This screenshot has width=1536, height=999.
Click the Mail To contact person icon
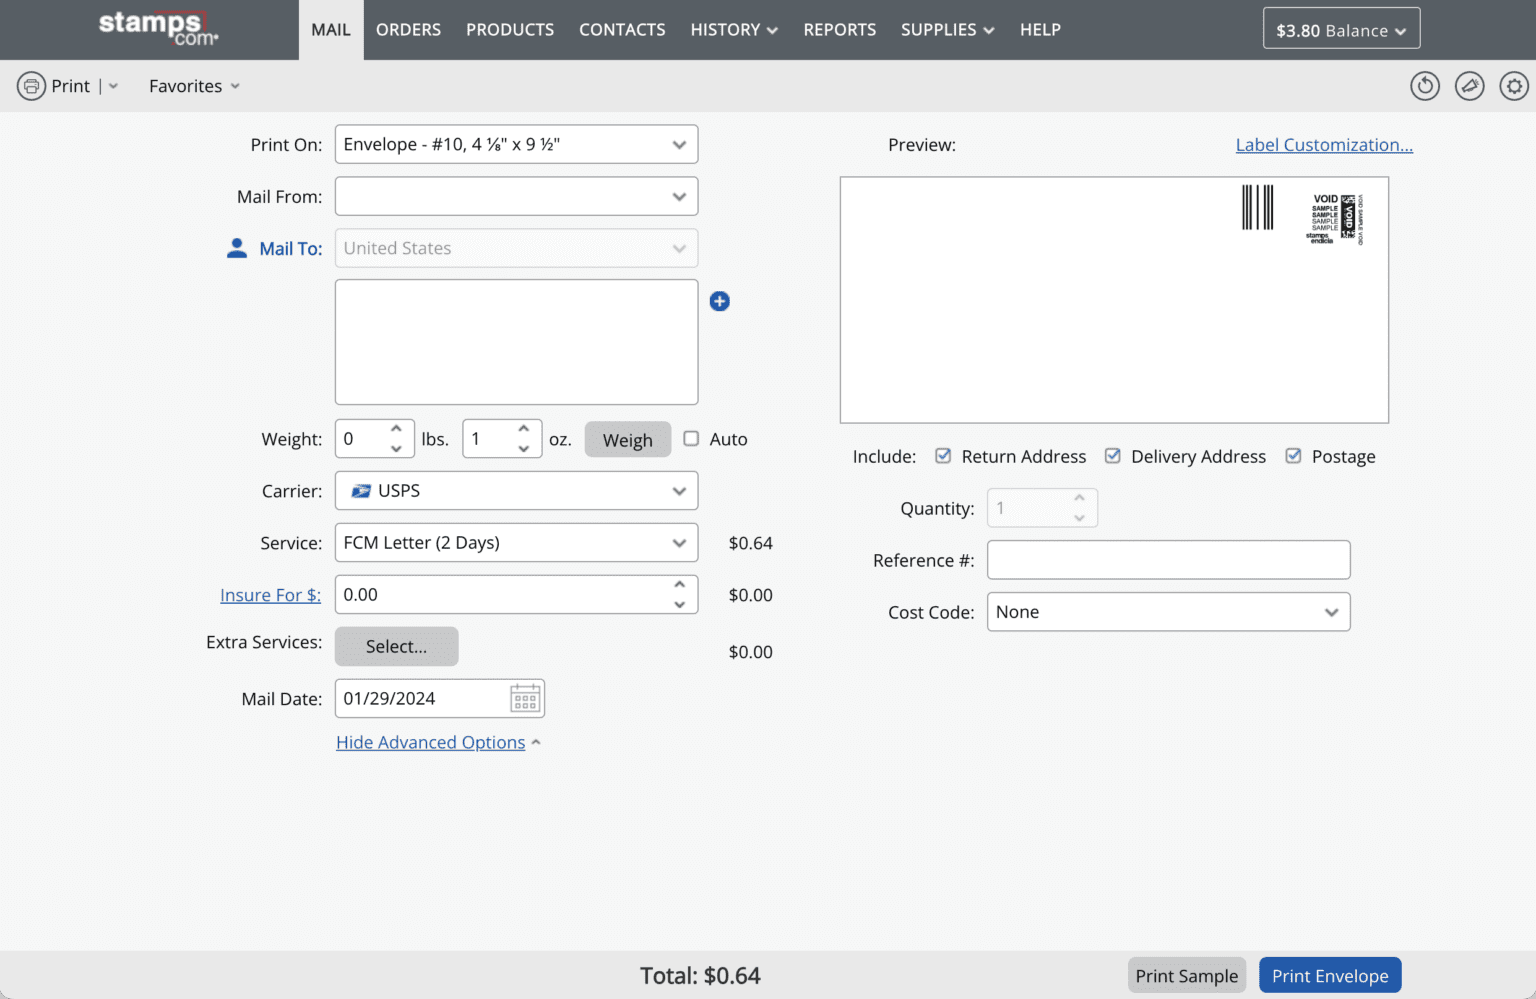point(237,248)
